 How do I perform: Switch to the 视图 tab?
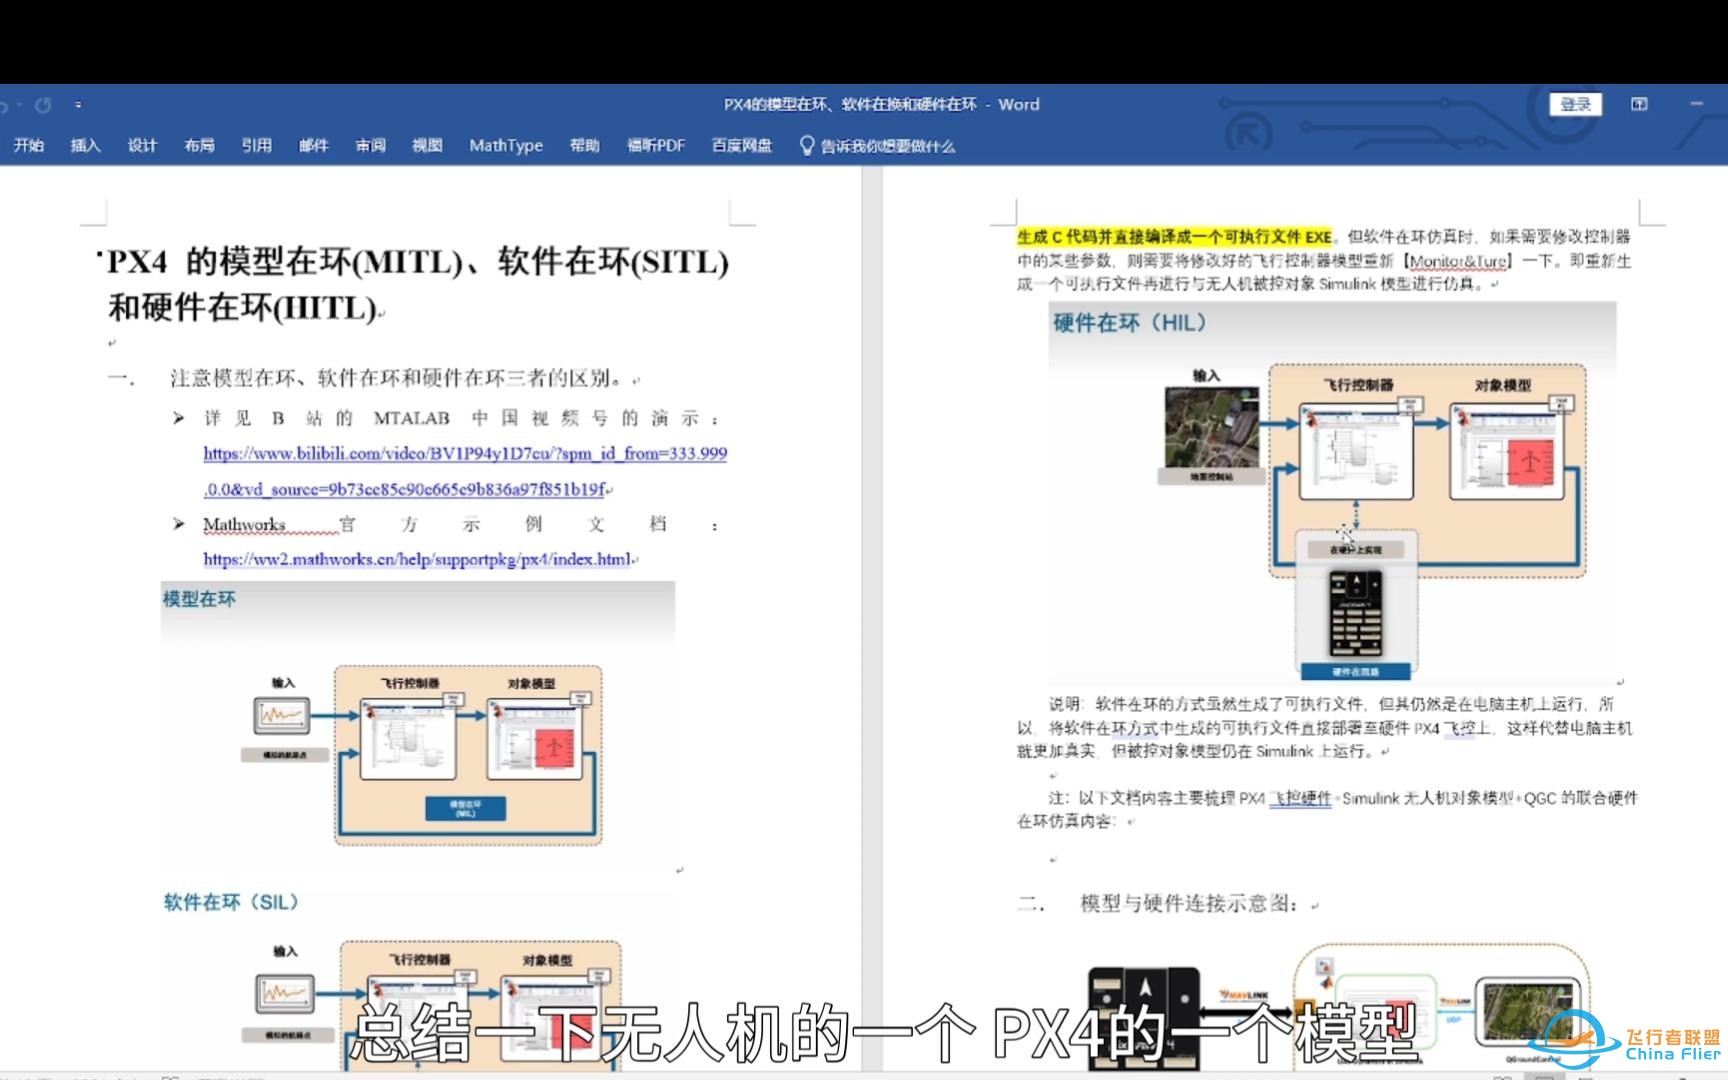(428, 145)
